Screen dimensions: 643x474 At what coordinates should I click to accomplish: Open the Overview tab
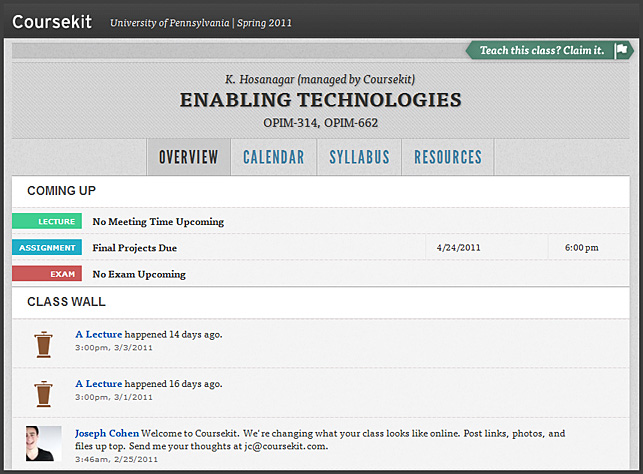tap(189, 157)
